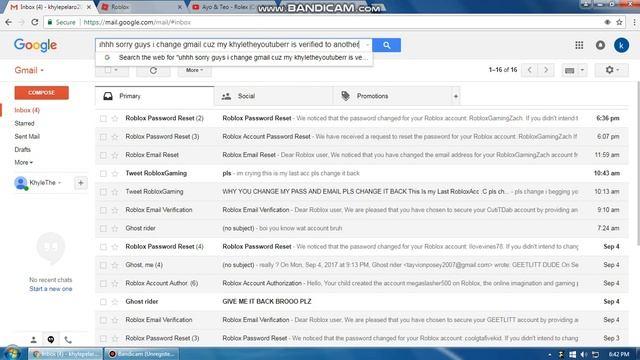Open the Windows Start button
Screen dimensions: 640x360
12,353
